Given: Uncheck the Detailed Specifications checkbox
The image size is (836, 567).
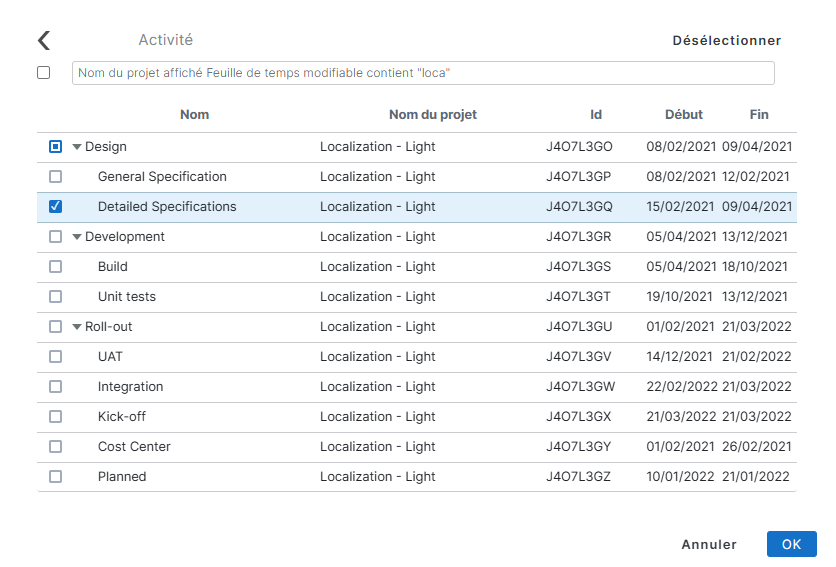Looking at the screenshot, I should [x=55, y=207].
